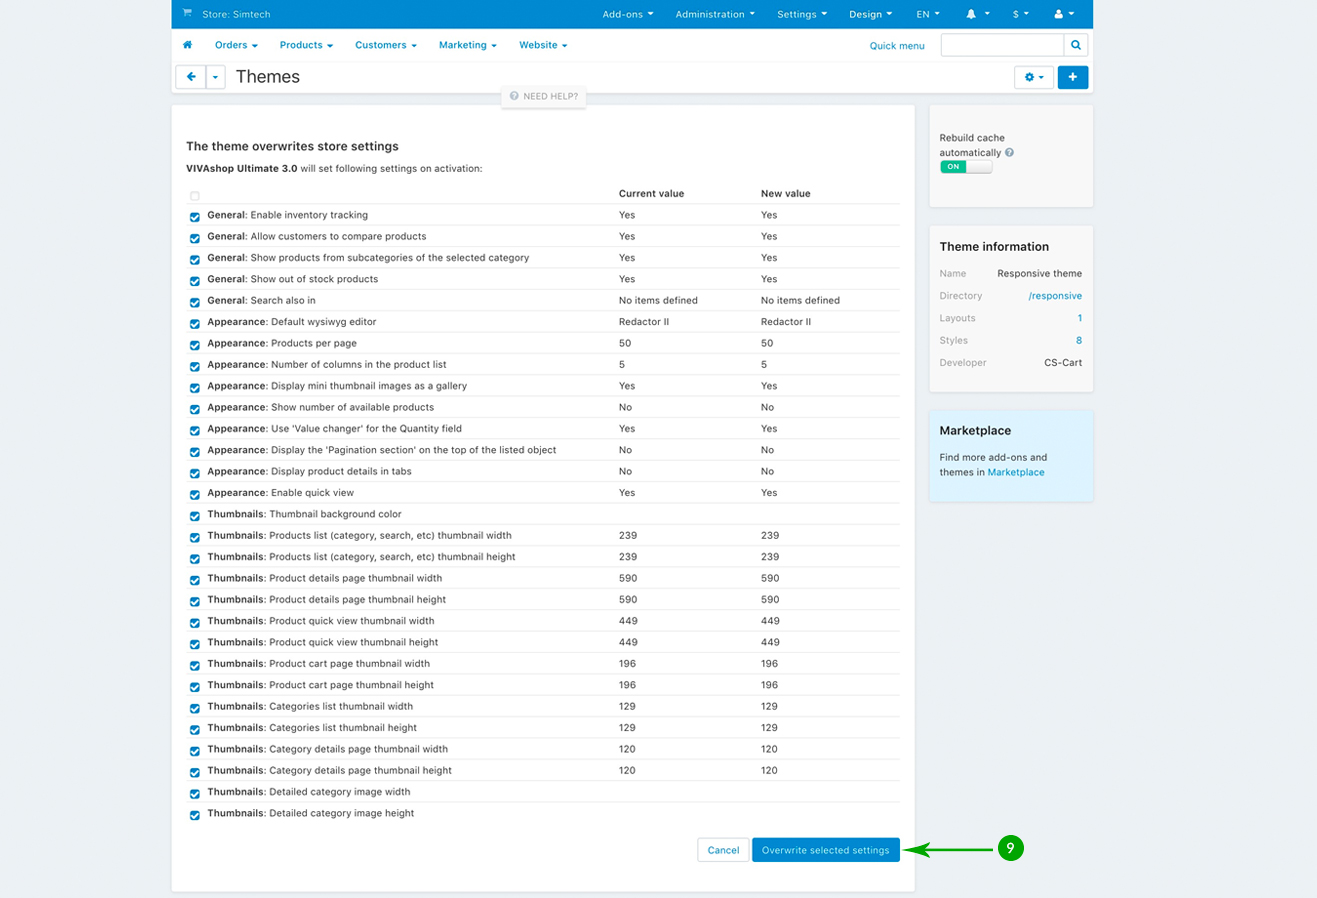This screenshot has height=898, width=1317.
Task: Click help icon beside Rebuild cache automatically
Action: coord(1009,153)
